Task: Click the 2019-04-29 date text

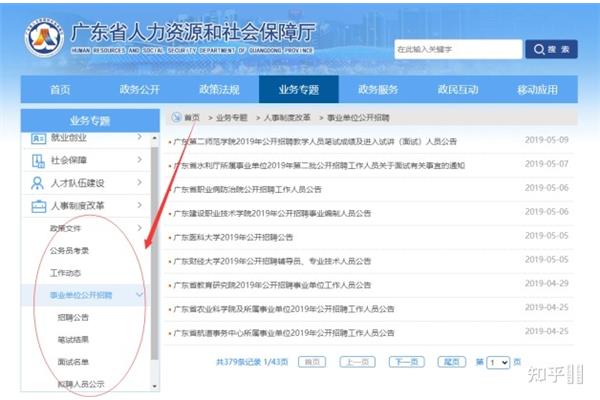Action: pyautogui.click(x=546, y=283)
